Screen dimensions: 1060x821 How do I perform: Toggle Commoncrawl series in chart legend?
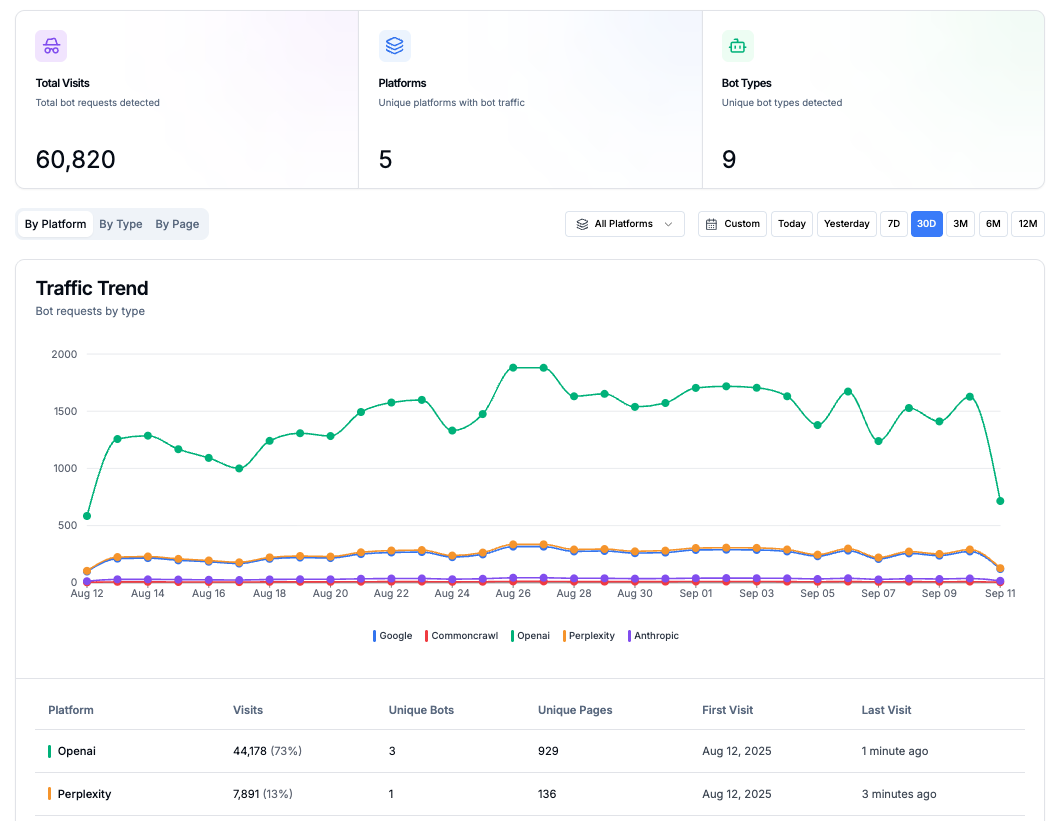pyautogui.click(x=463, y=636)
